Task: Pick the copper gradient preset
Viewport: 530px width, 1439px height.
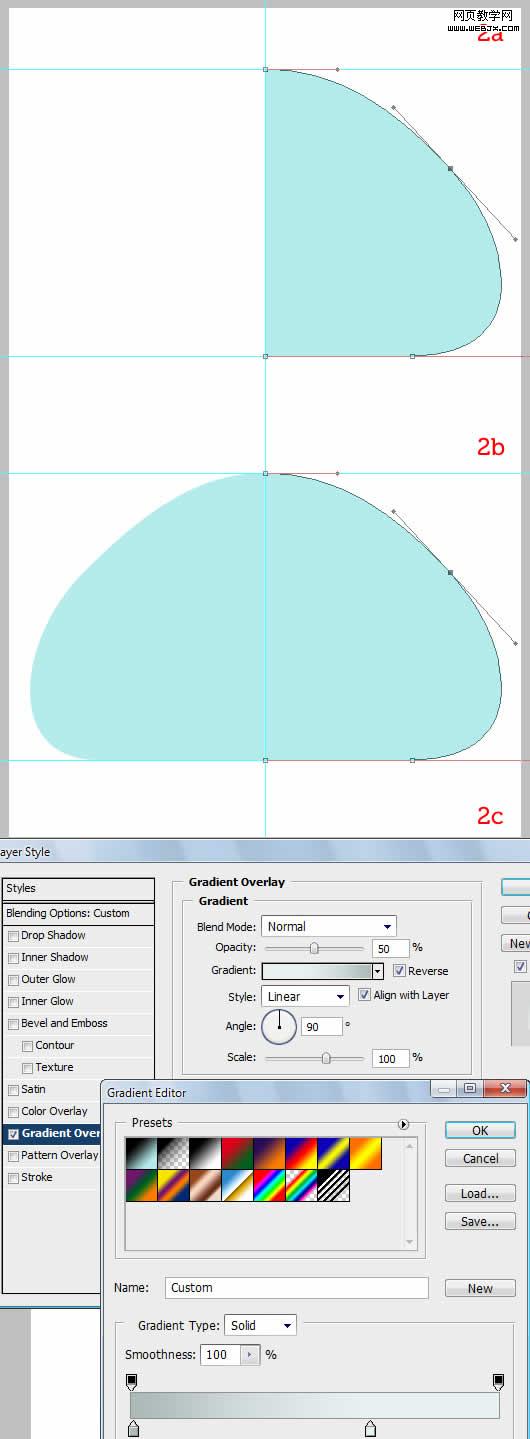Action: pyautogui.click(x=205, y=1186)
